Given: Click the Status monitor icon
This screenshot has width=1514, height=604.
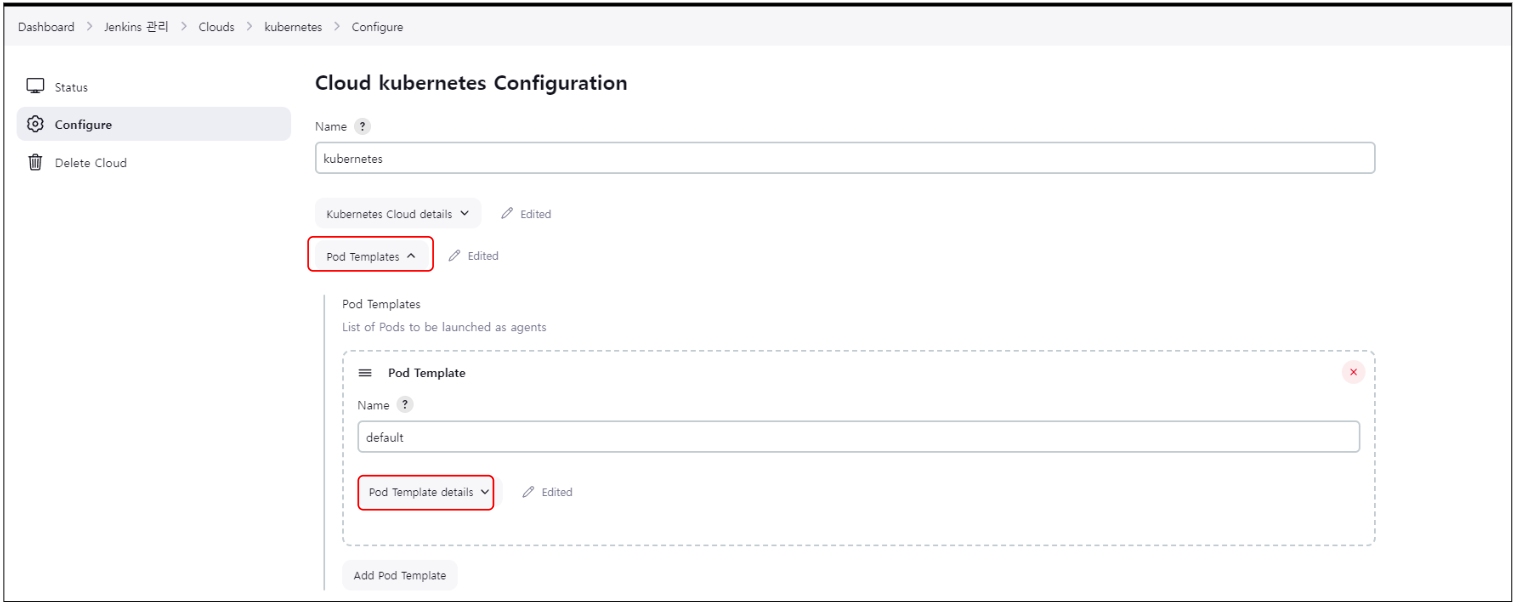Looking at the screenshot, I should pos(35,87).
